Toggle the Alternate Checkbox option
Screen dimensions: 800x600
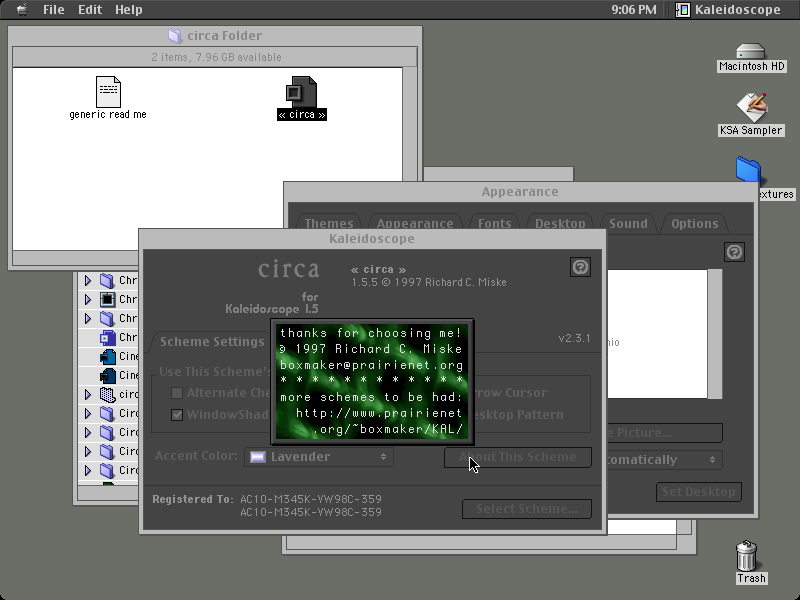coord(177,393)
